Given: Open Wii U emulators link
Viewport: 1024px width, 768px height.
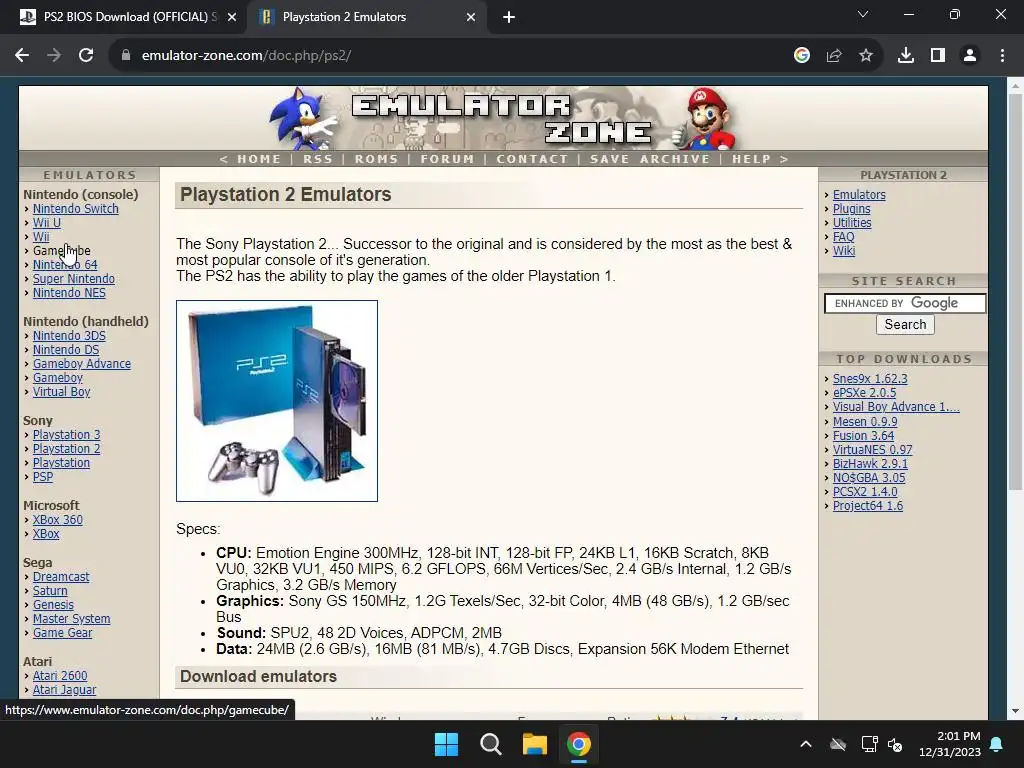Looking at the screenshot, I should pos(46,223).
